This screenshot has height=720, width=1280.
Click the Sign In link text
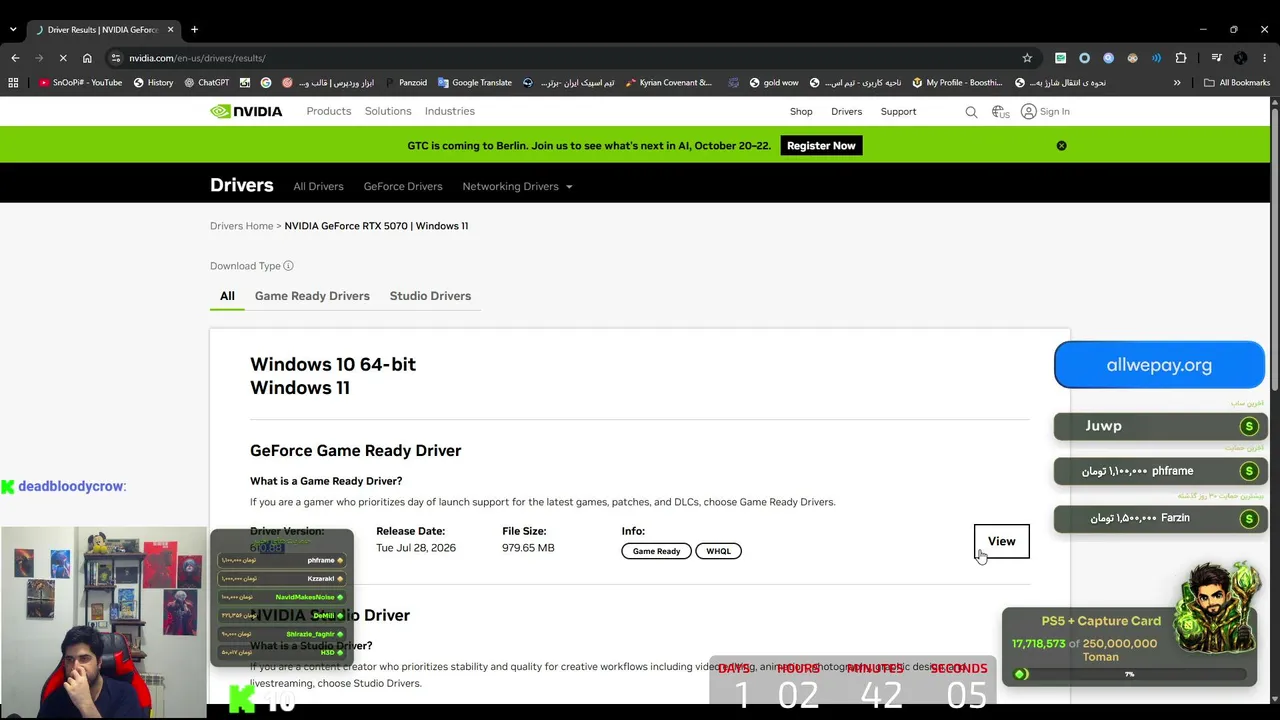[1054, 112]
